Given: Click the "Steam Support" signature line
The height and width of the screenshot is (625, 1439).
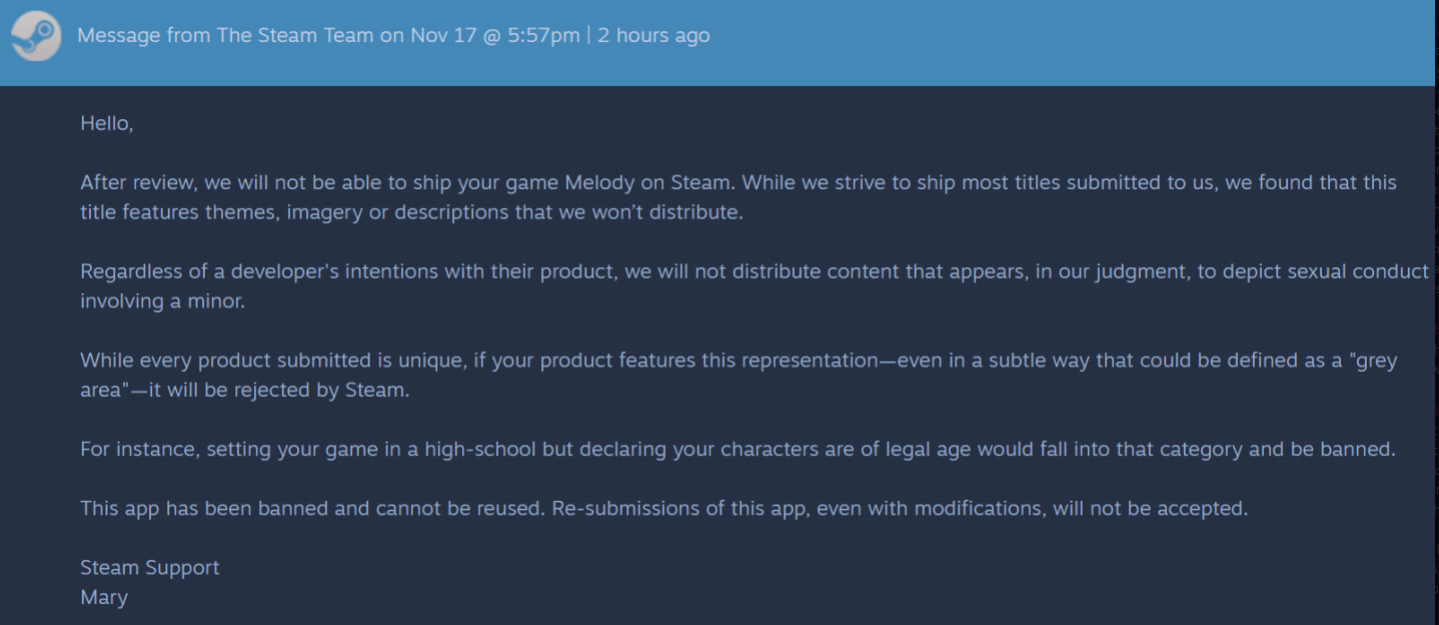Looking at the screenshot, I should [x=149, y=568].
